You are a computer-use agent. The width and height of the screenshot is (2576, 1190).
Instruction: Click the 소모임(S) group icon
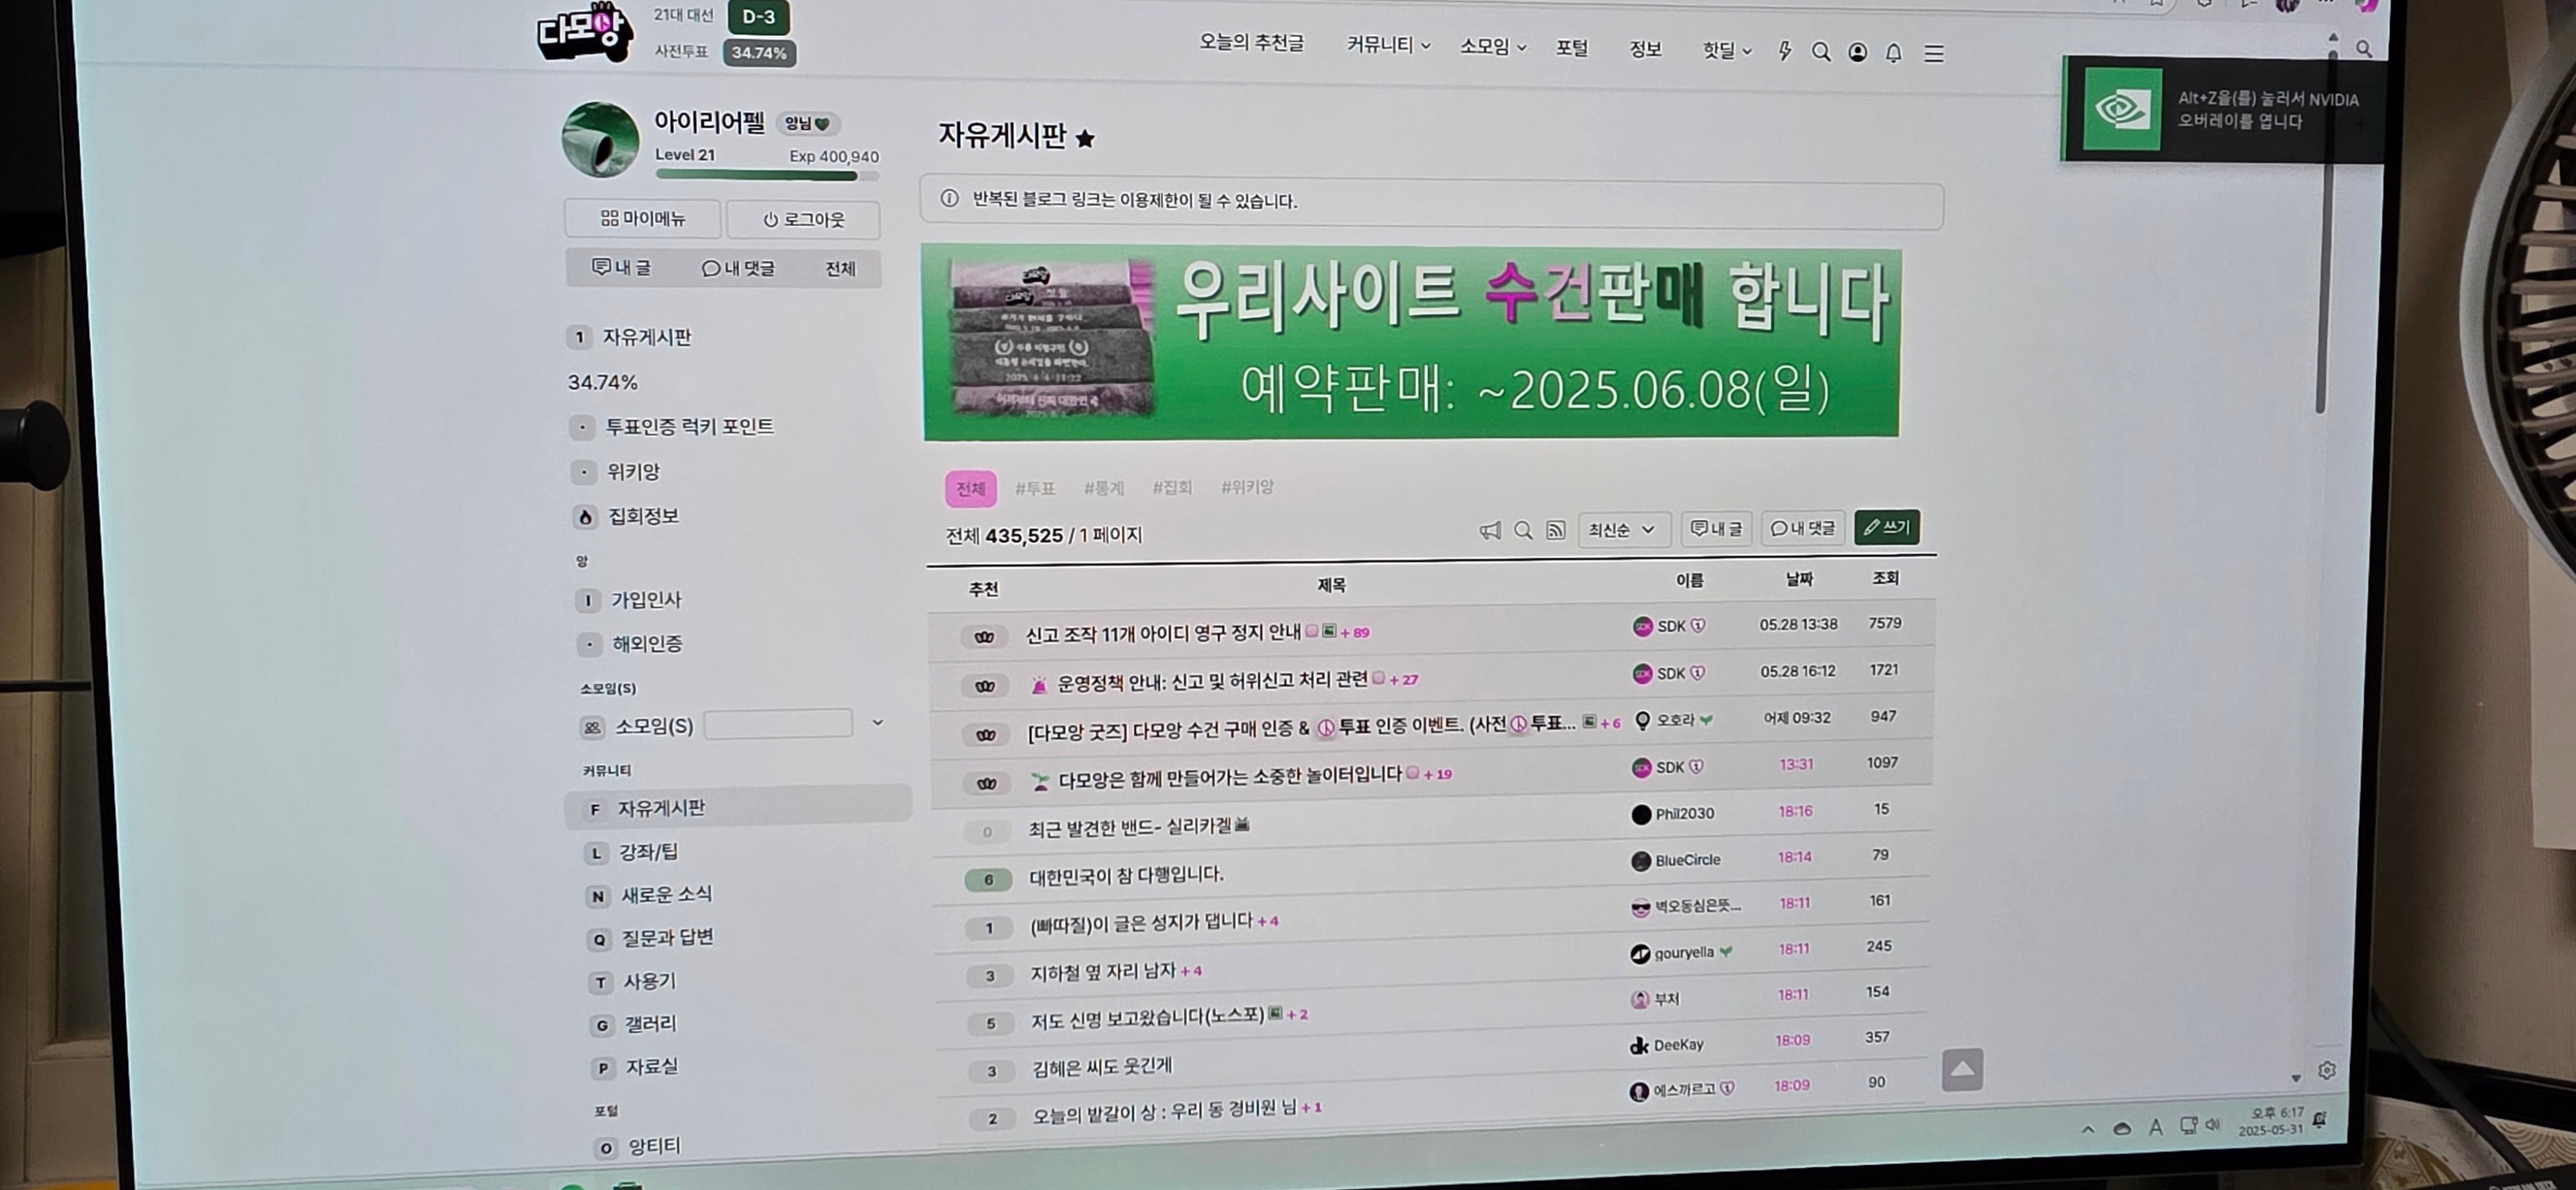592,728
